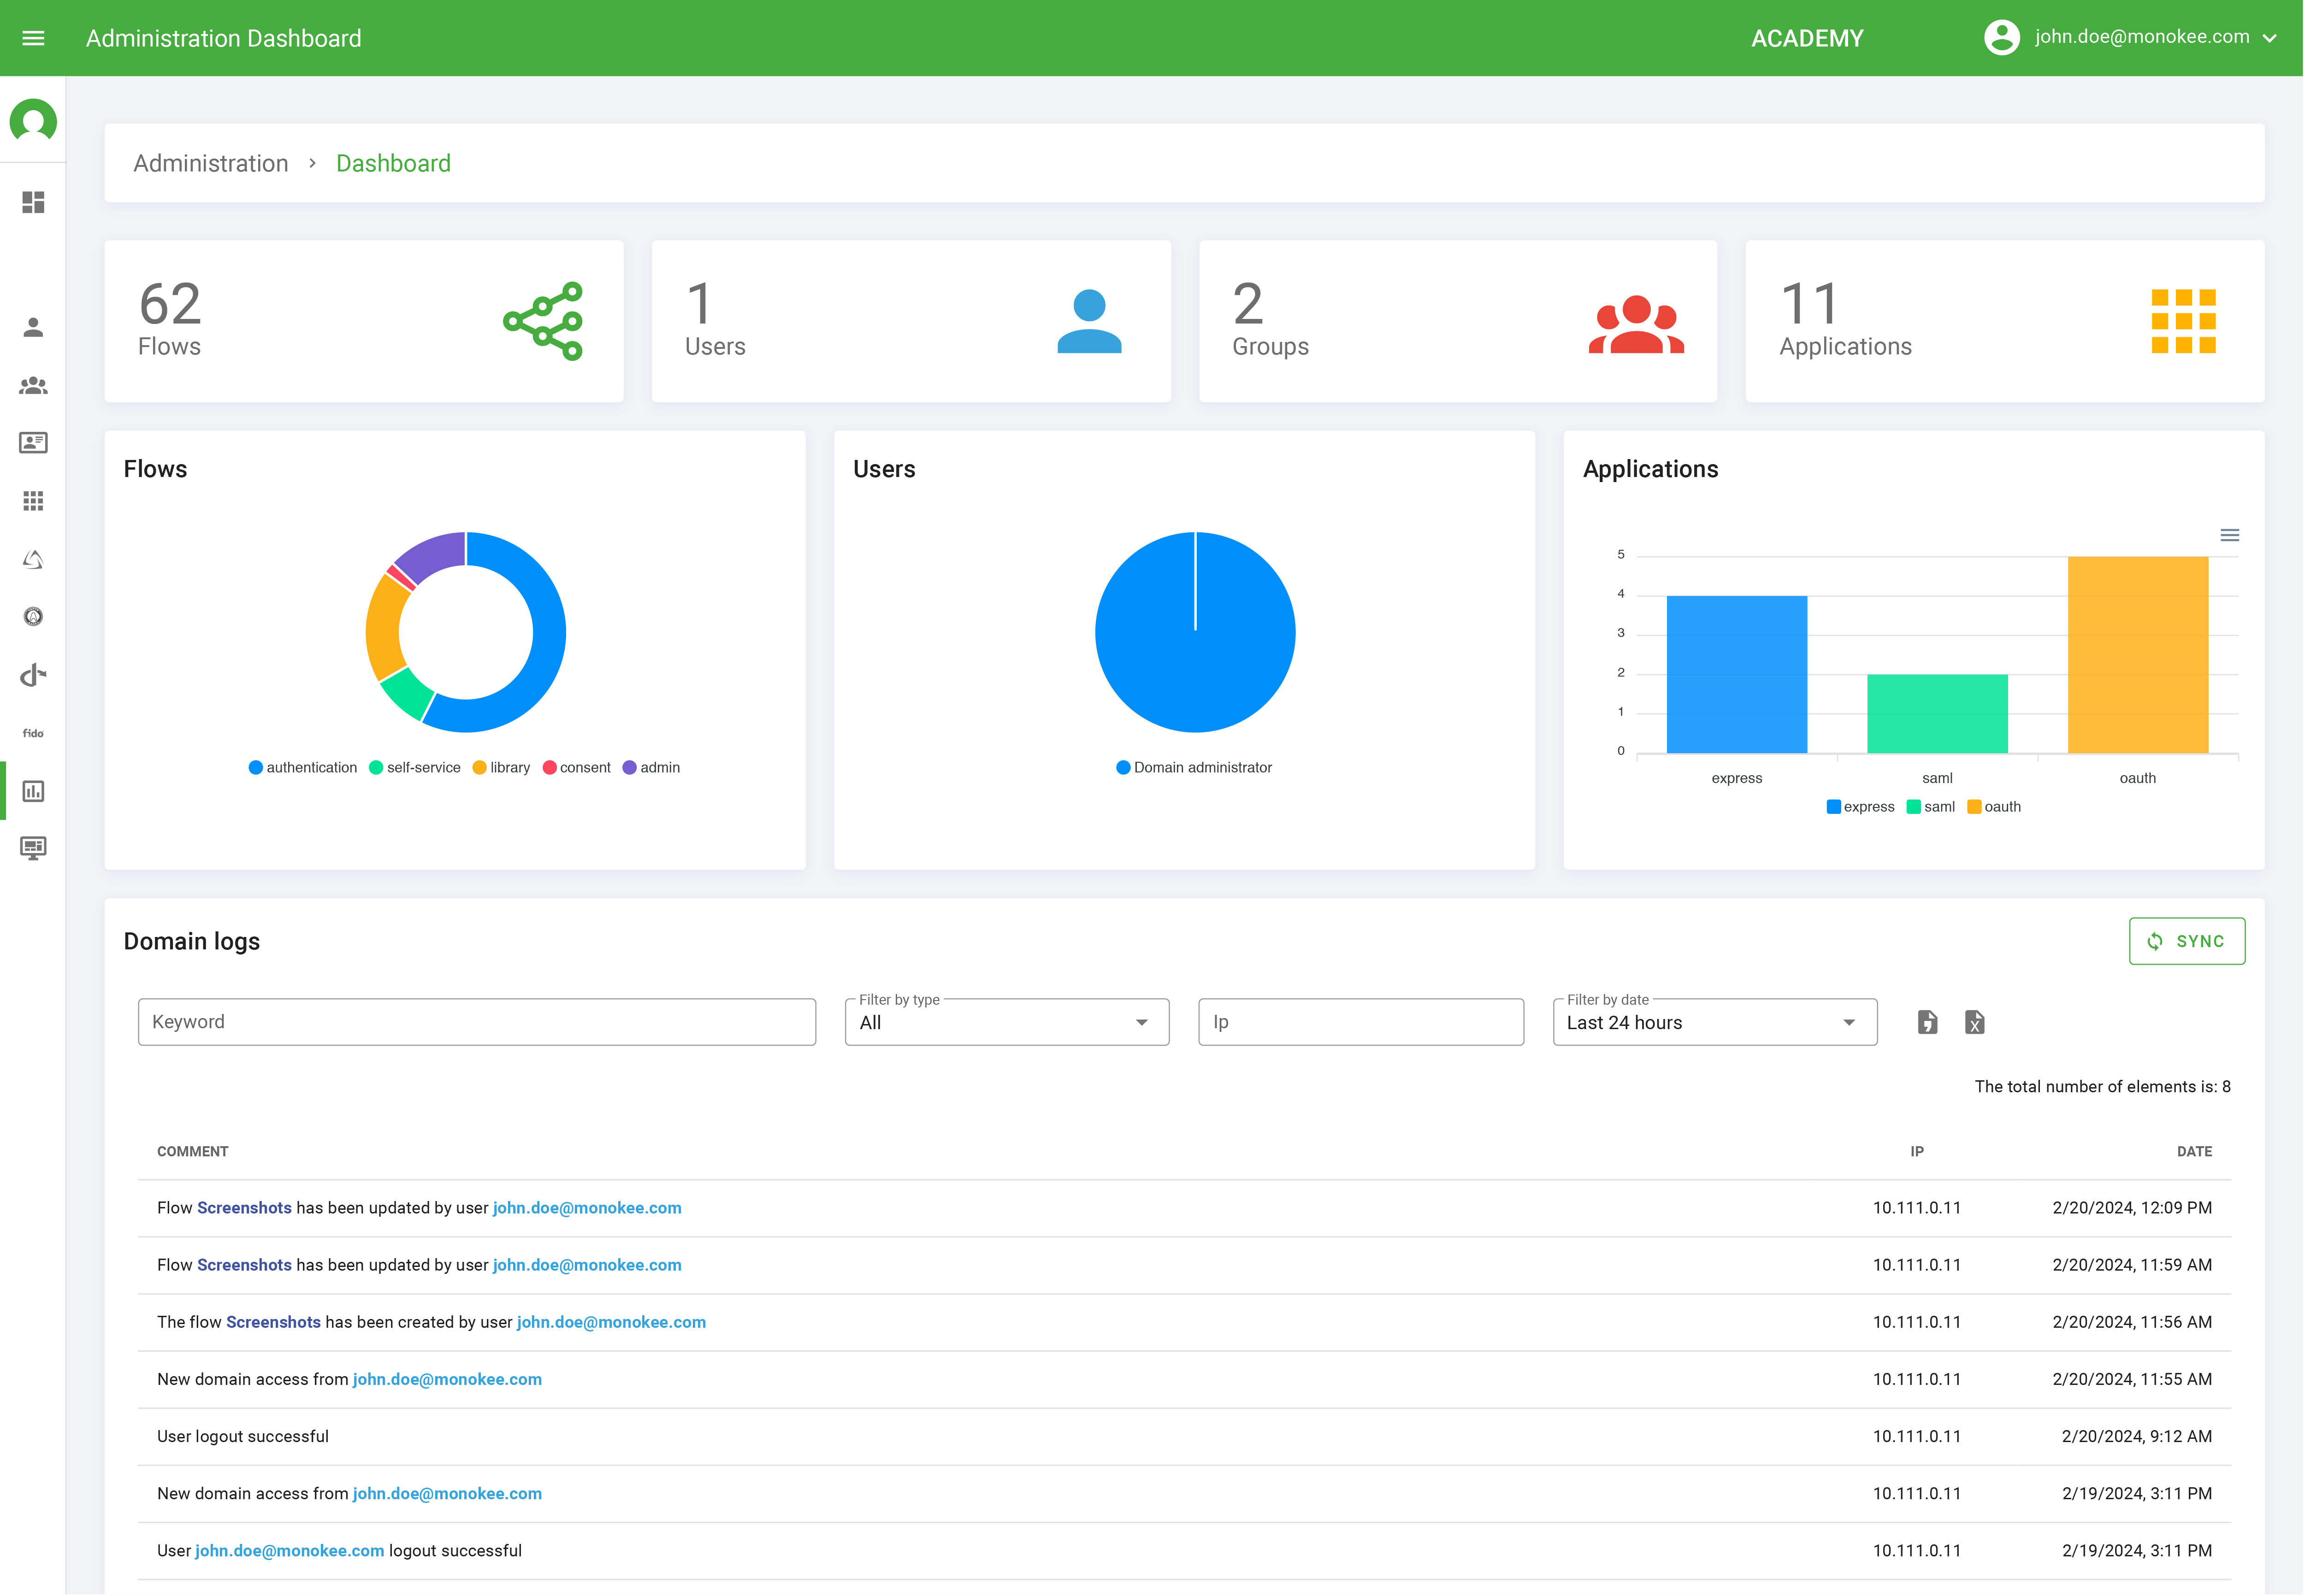Click the red Groups people icon
This screenshot has height=1596, width=2305.
click(x=1636, y=324)
